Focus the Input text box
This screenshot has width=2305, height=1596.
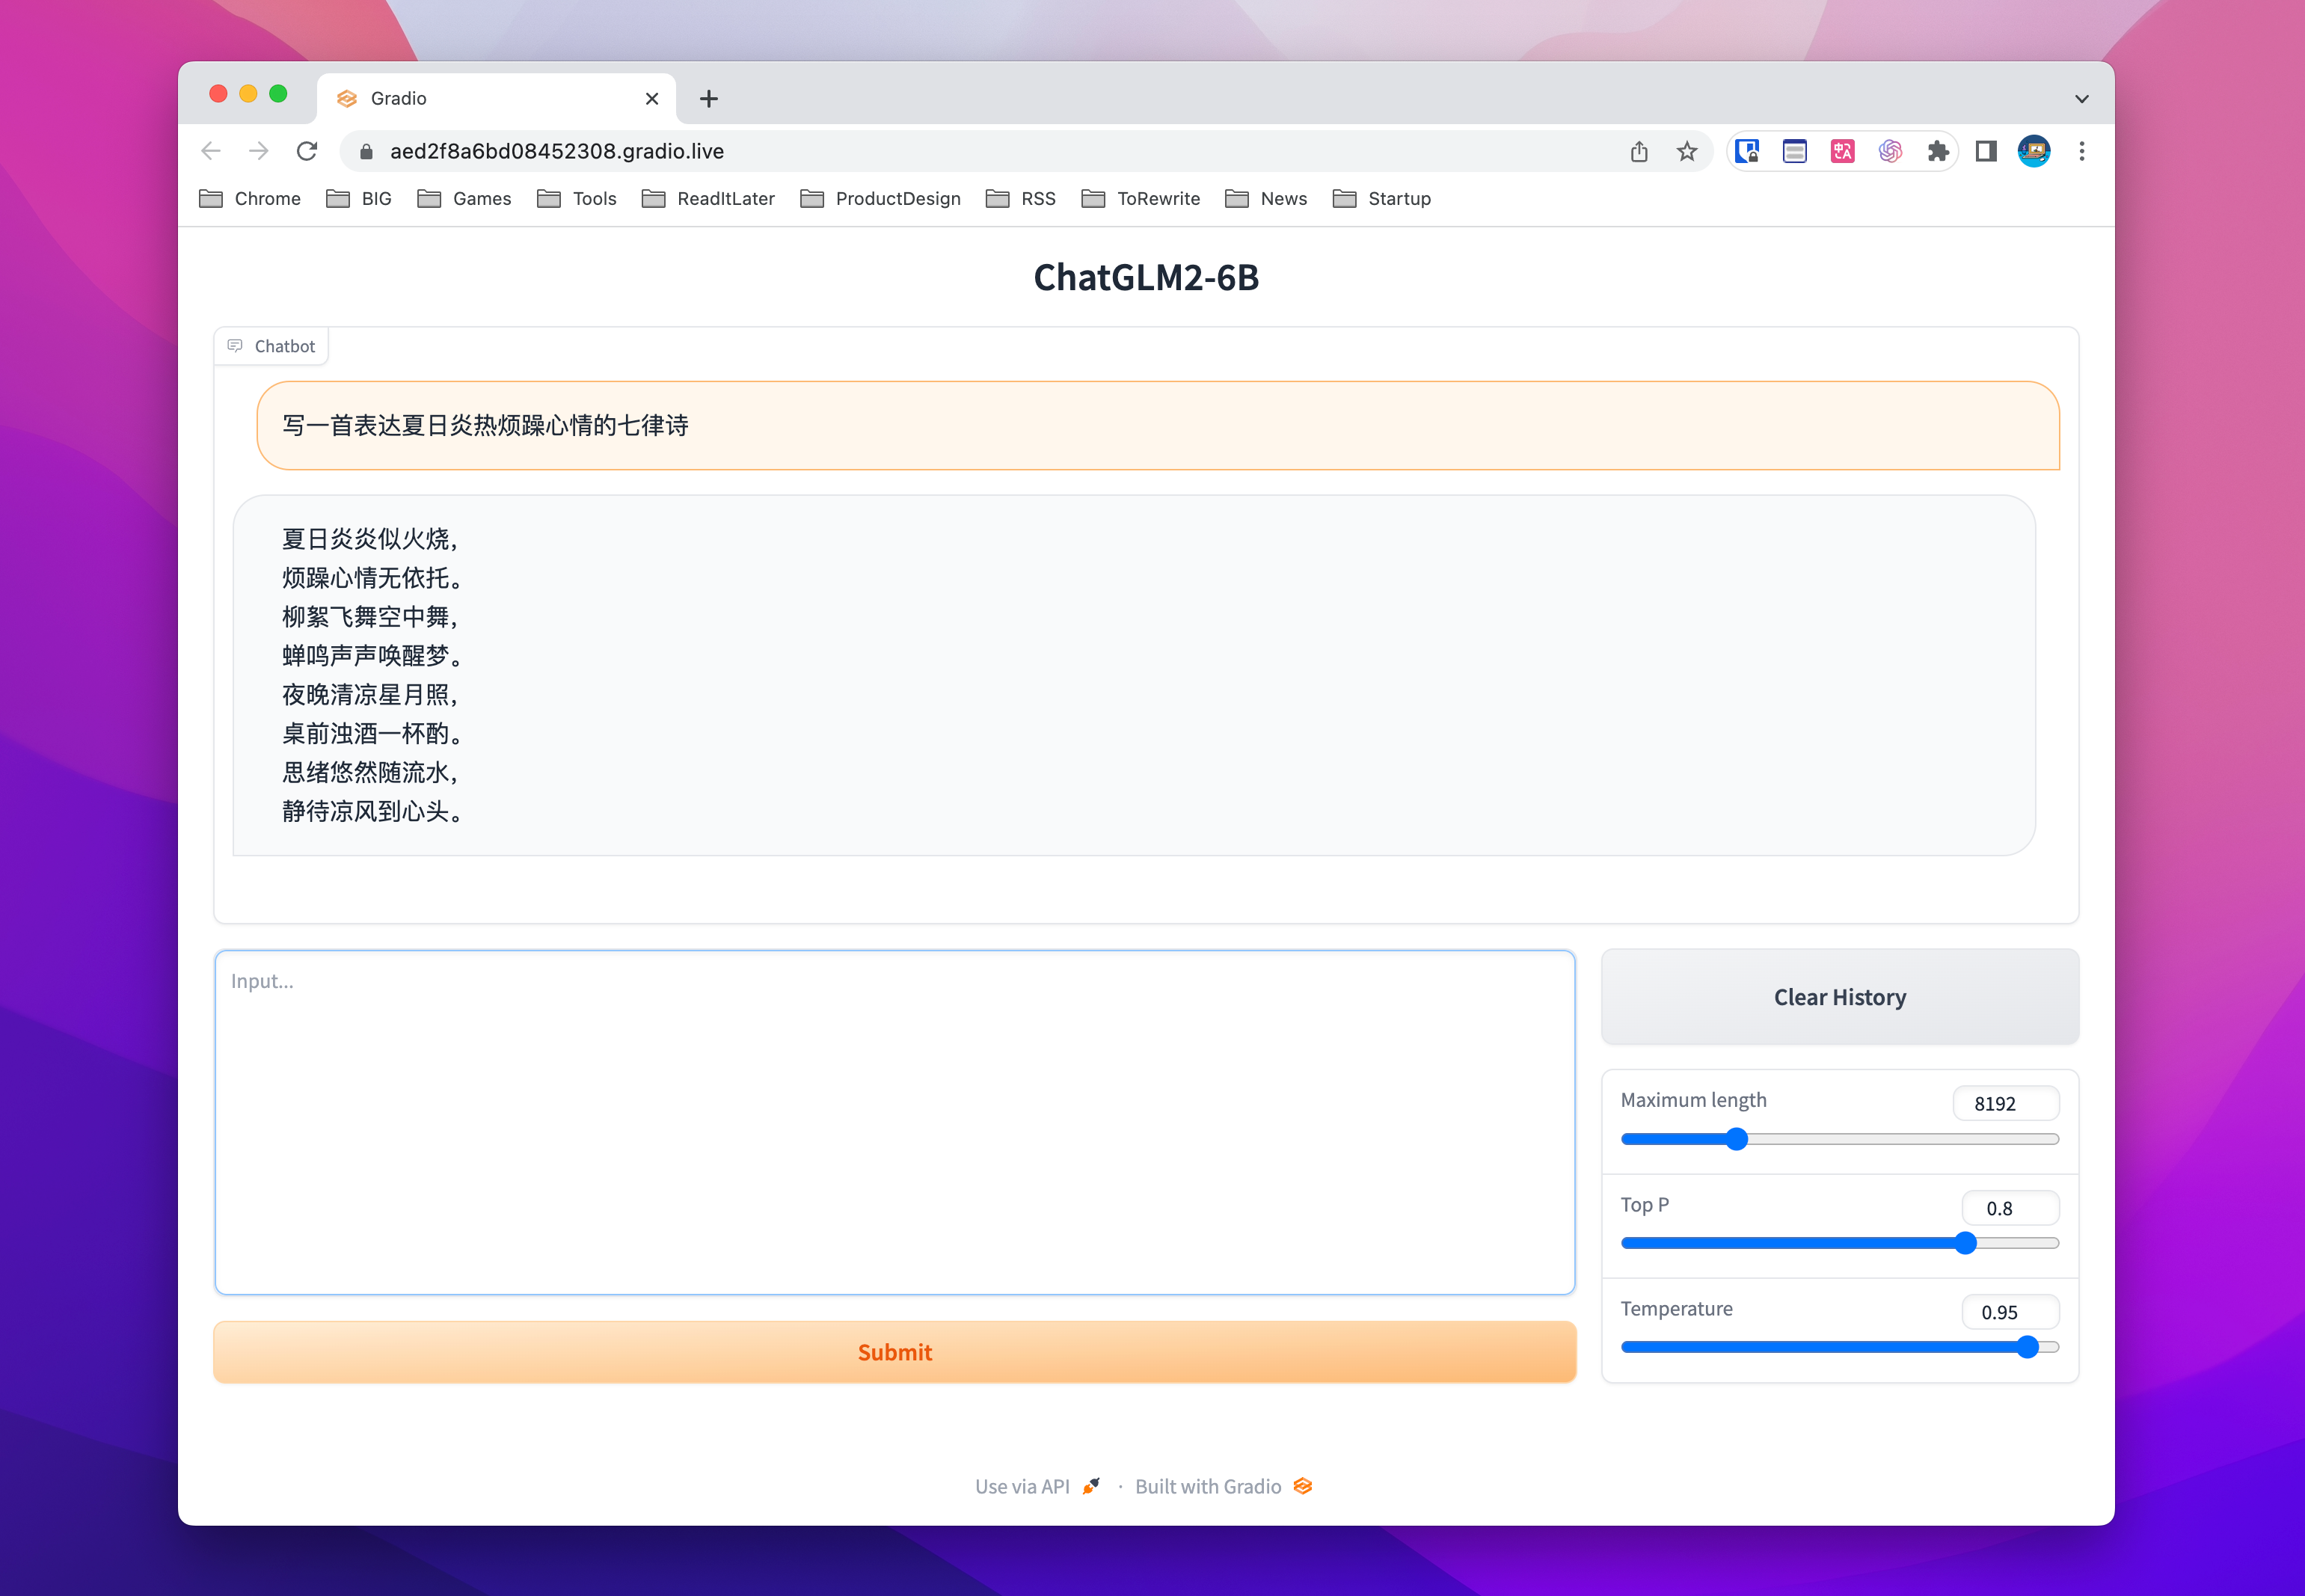pos(894,1122)
